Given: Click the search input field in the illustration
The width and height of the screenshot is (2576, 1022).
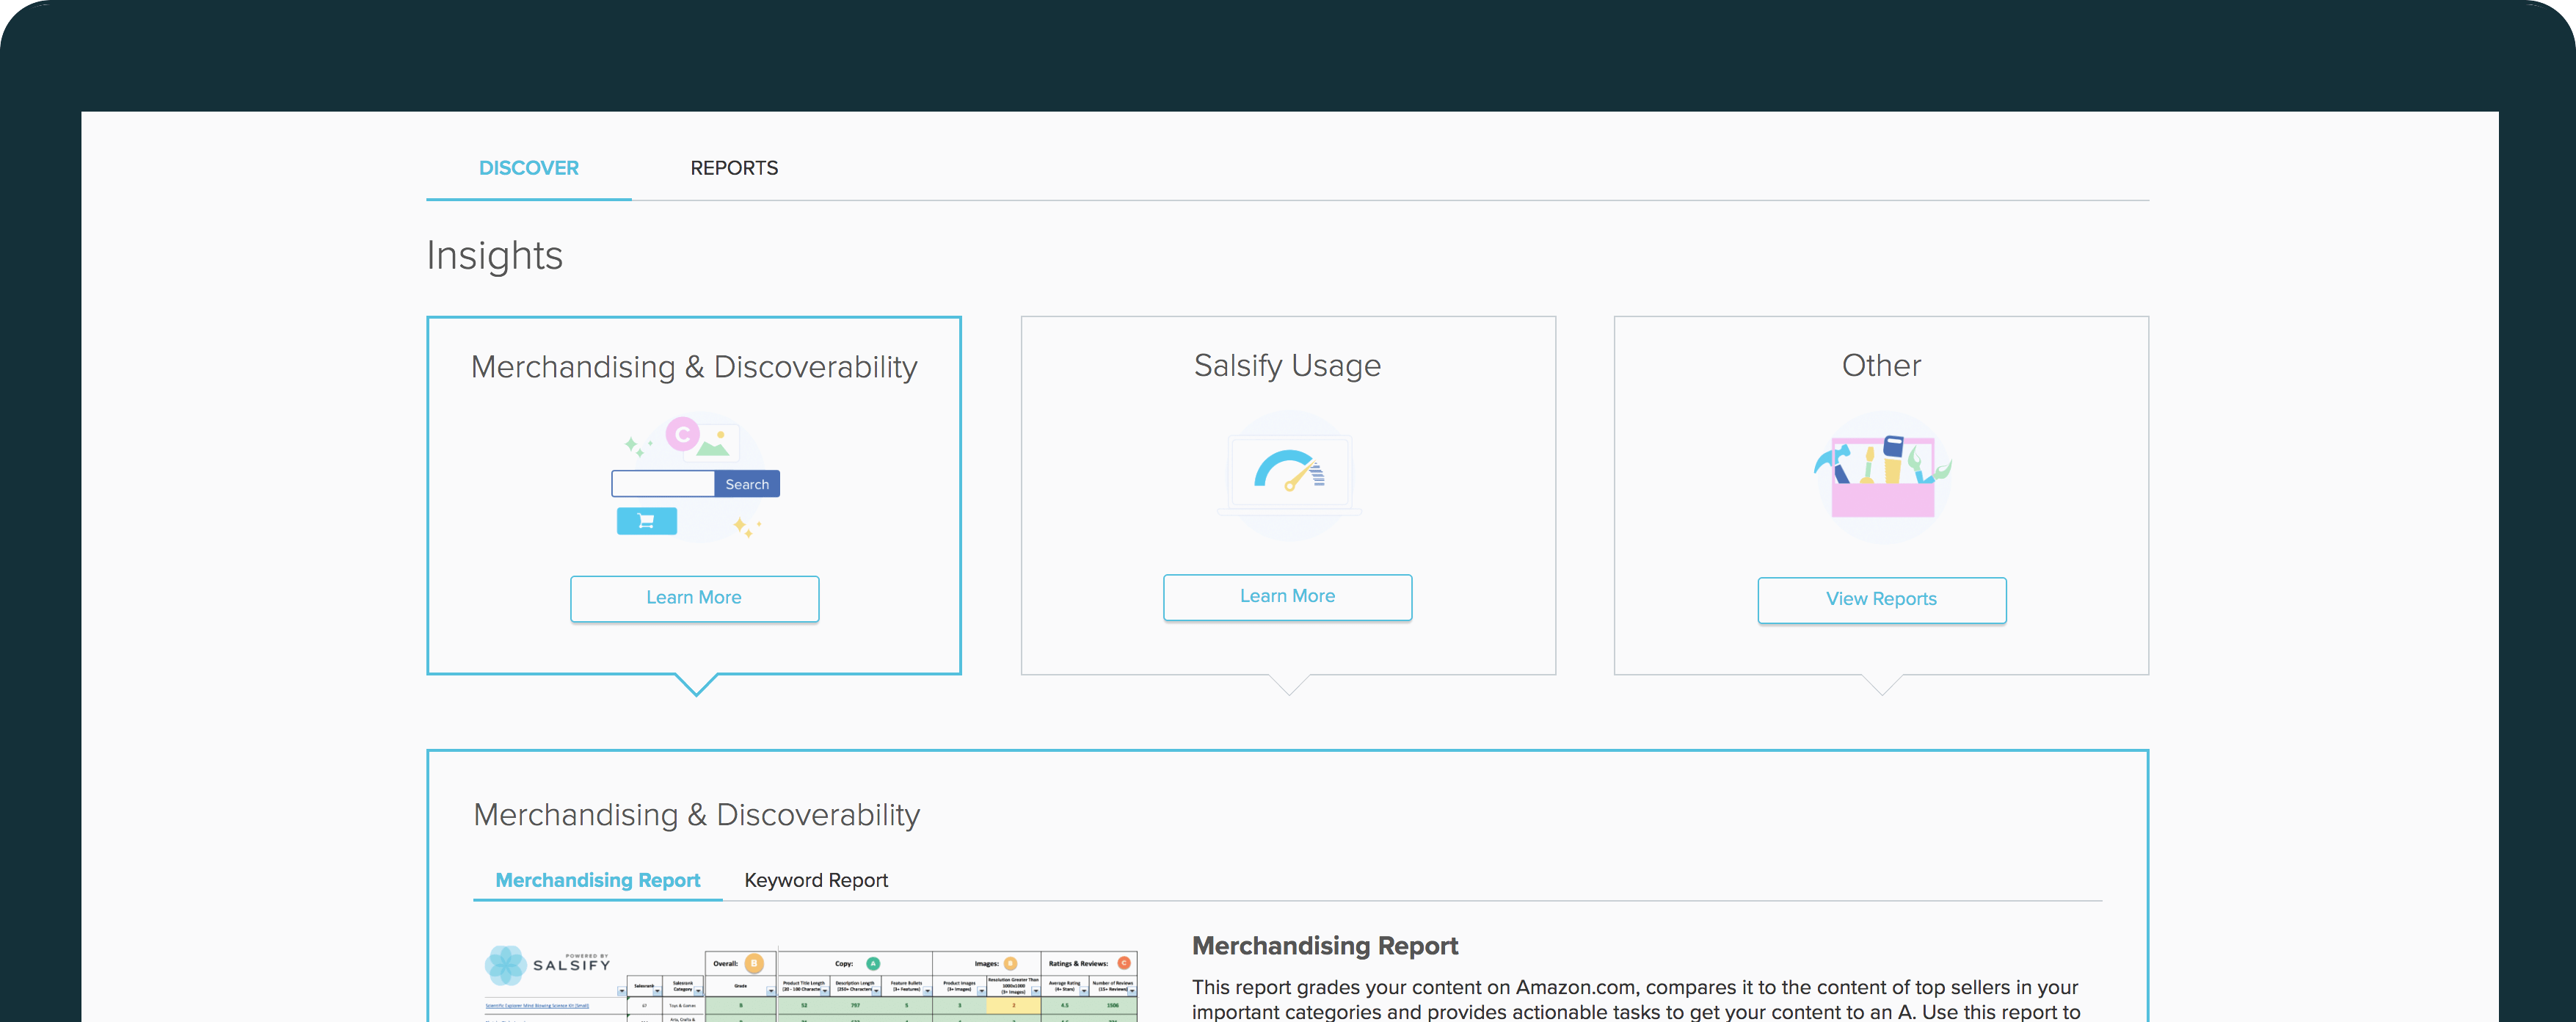Looking at the screenshot, I should pos(663,484).
